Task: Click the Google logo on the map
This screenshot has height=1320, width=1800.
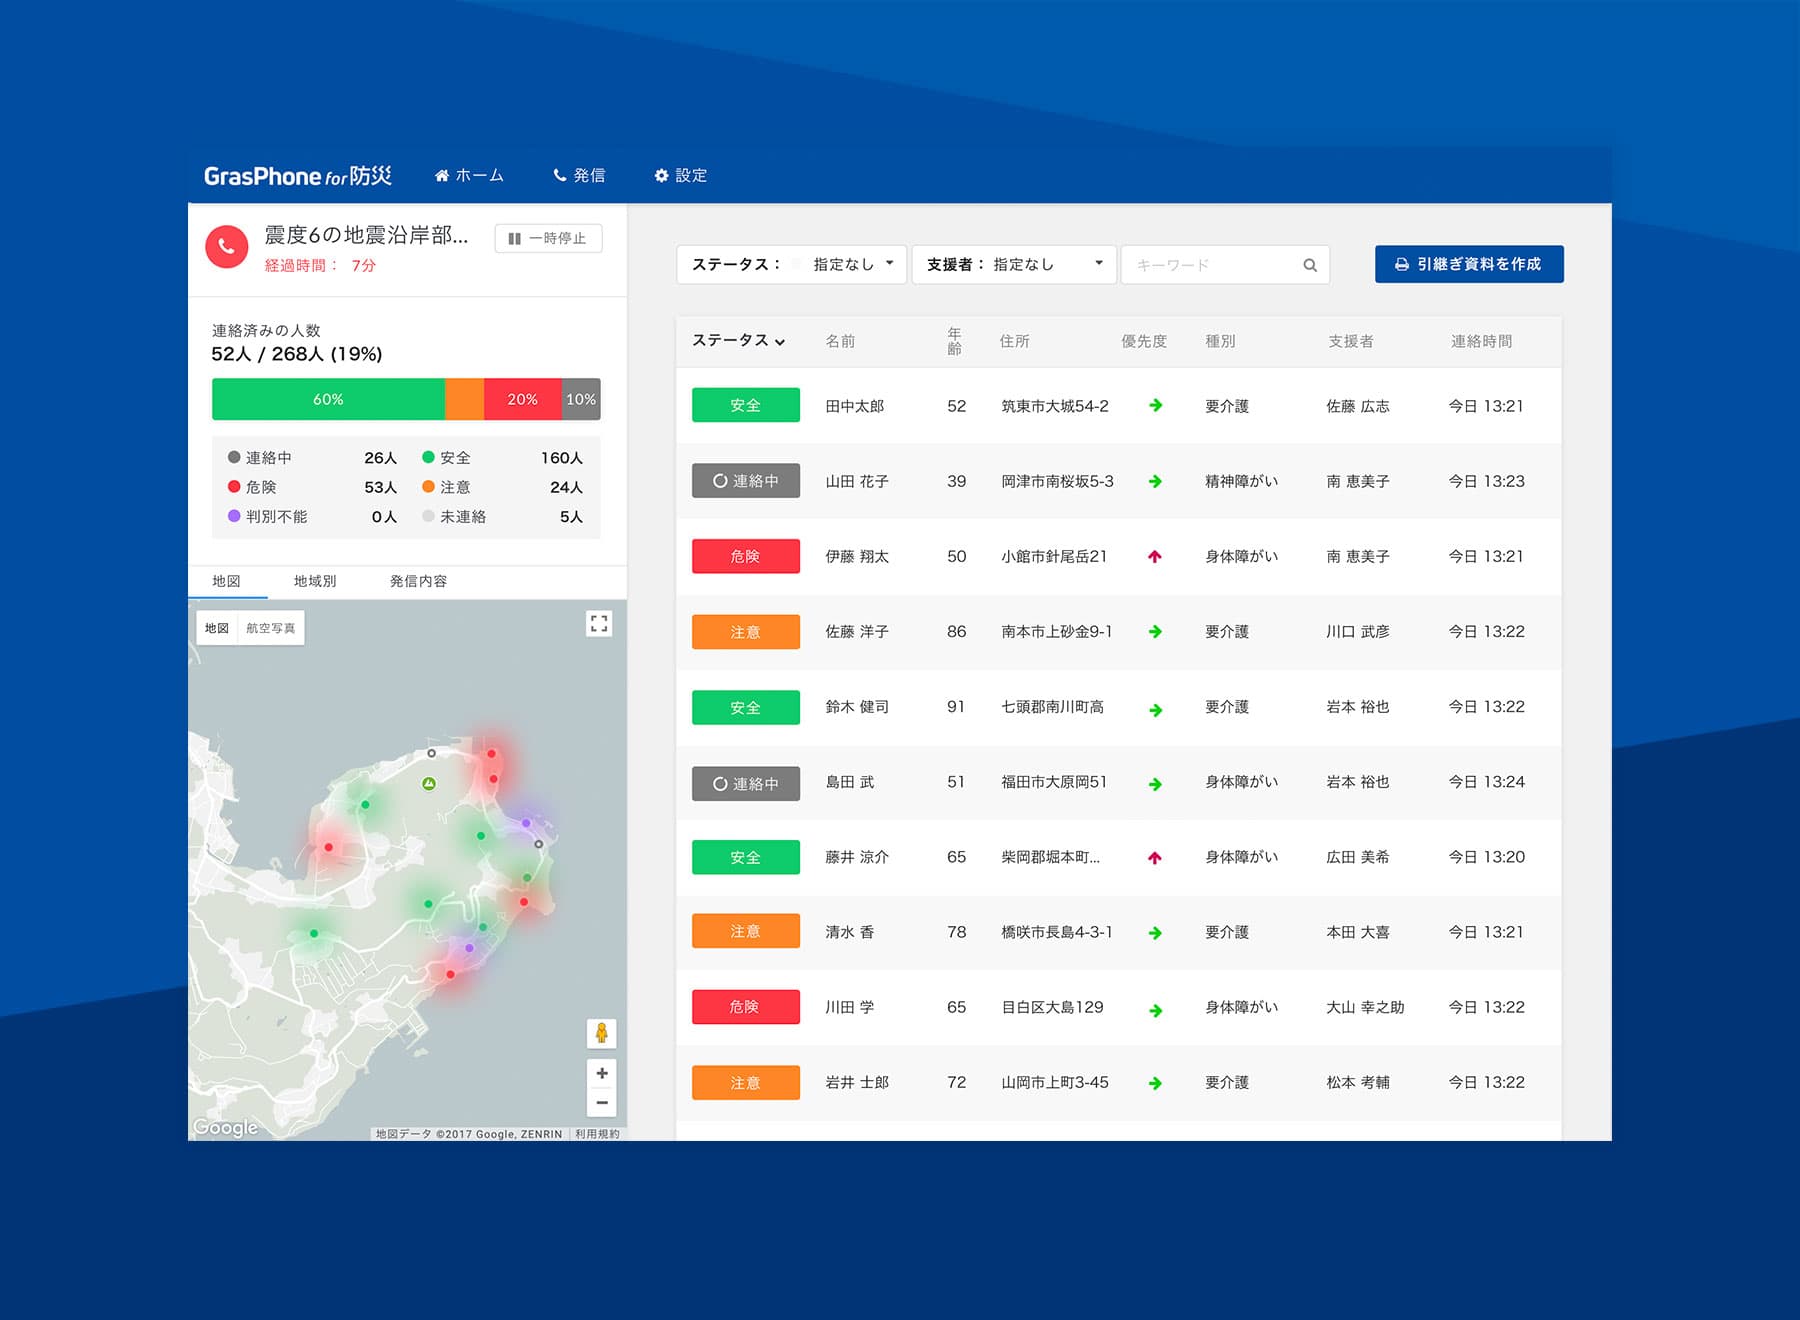Action: tap(225, 1127)
